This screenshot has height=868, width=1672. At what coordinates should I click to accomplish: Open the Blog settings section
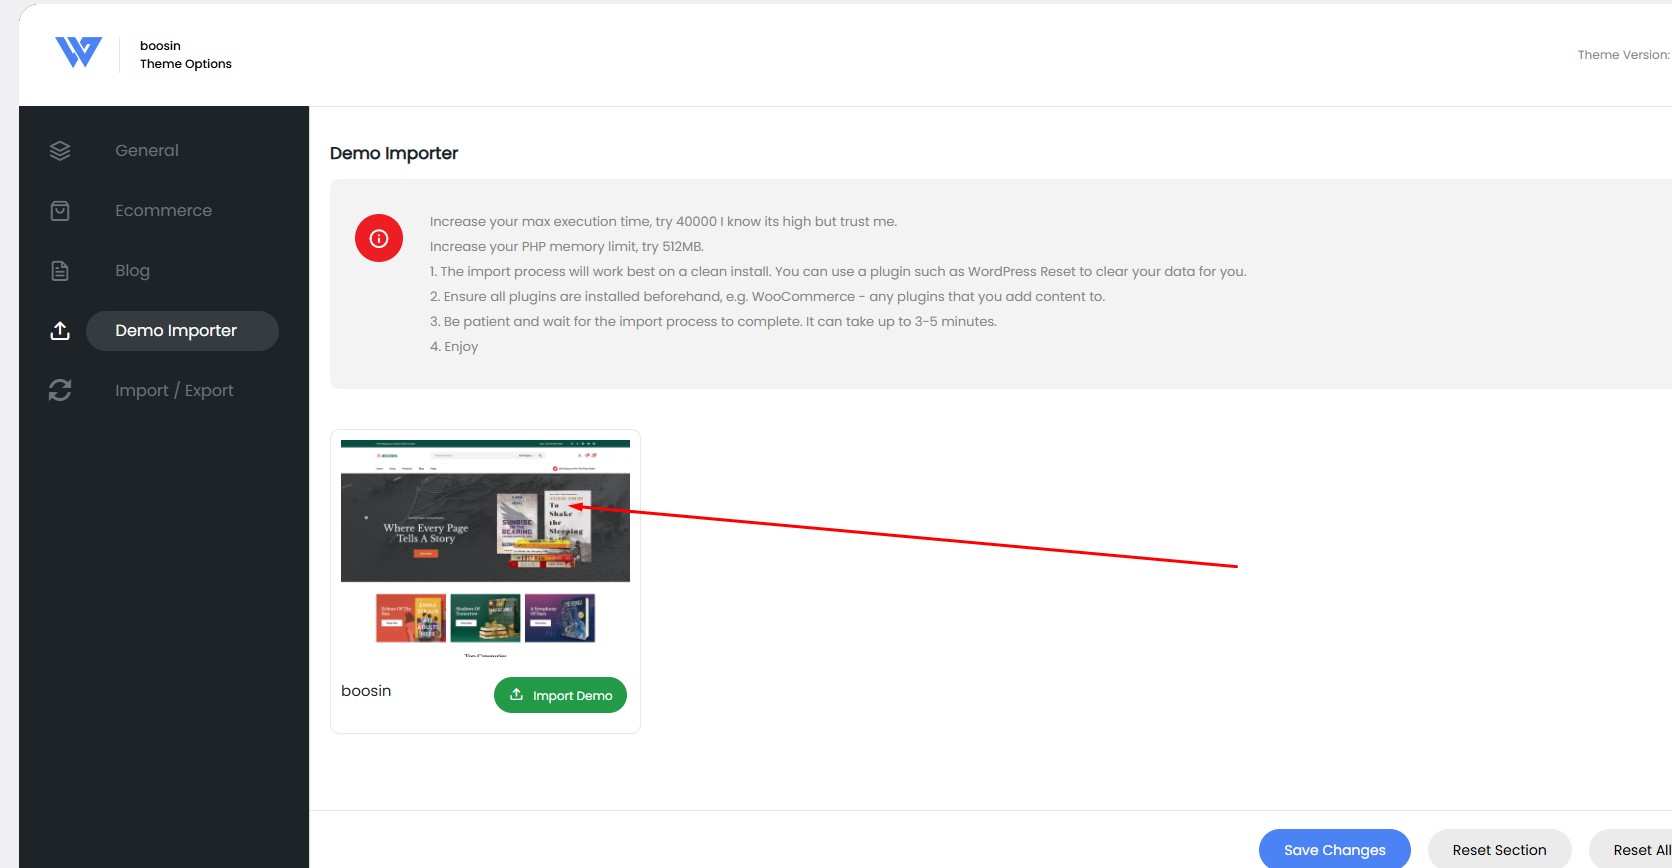tap(132, 271)
